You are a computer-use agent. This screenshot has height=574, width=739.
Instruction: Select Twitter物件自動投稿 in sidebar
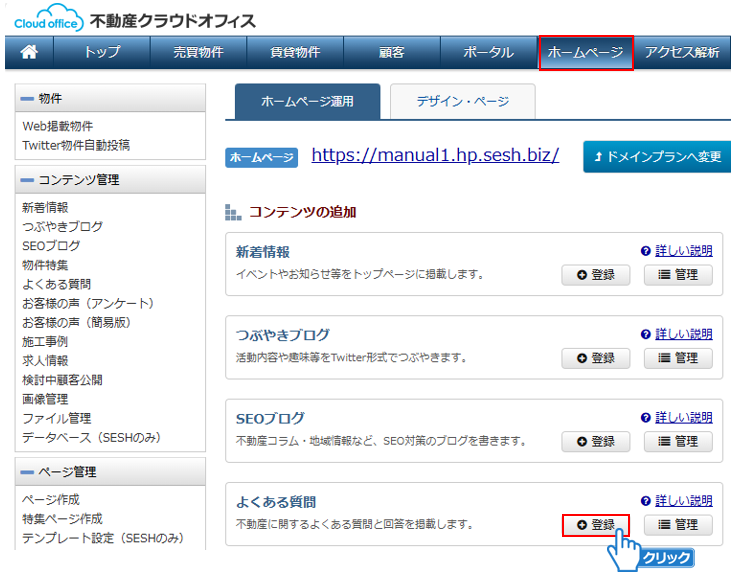[76, 145]
